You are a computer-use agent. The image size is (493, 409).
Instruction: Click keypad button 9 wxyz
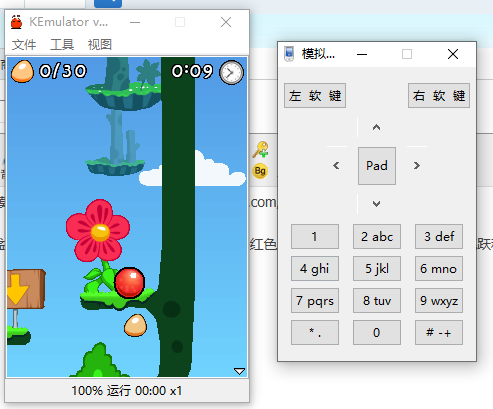pyautogui.click(x=439, y=300)
